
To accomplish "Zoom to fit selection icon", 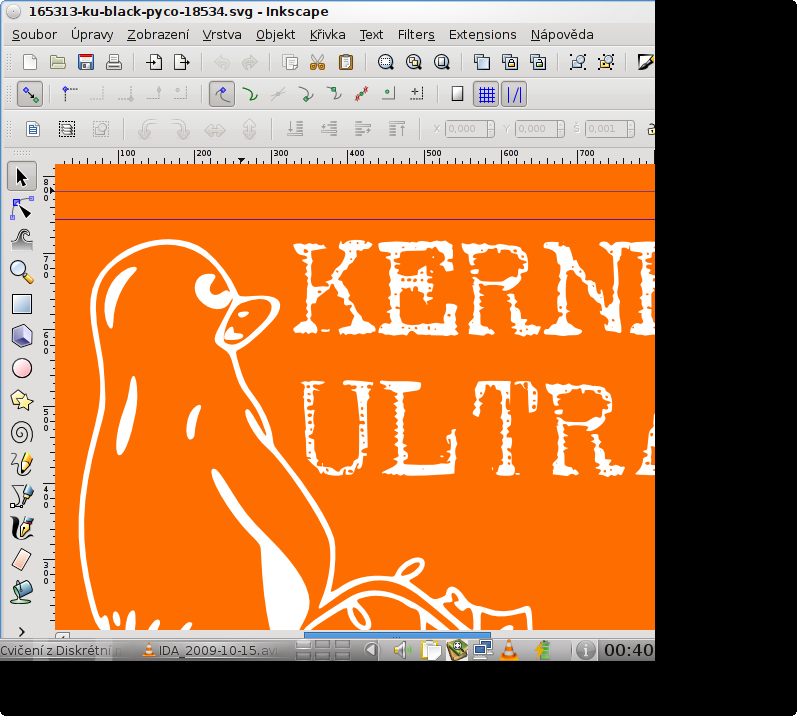I will point(386,63).
